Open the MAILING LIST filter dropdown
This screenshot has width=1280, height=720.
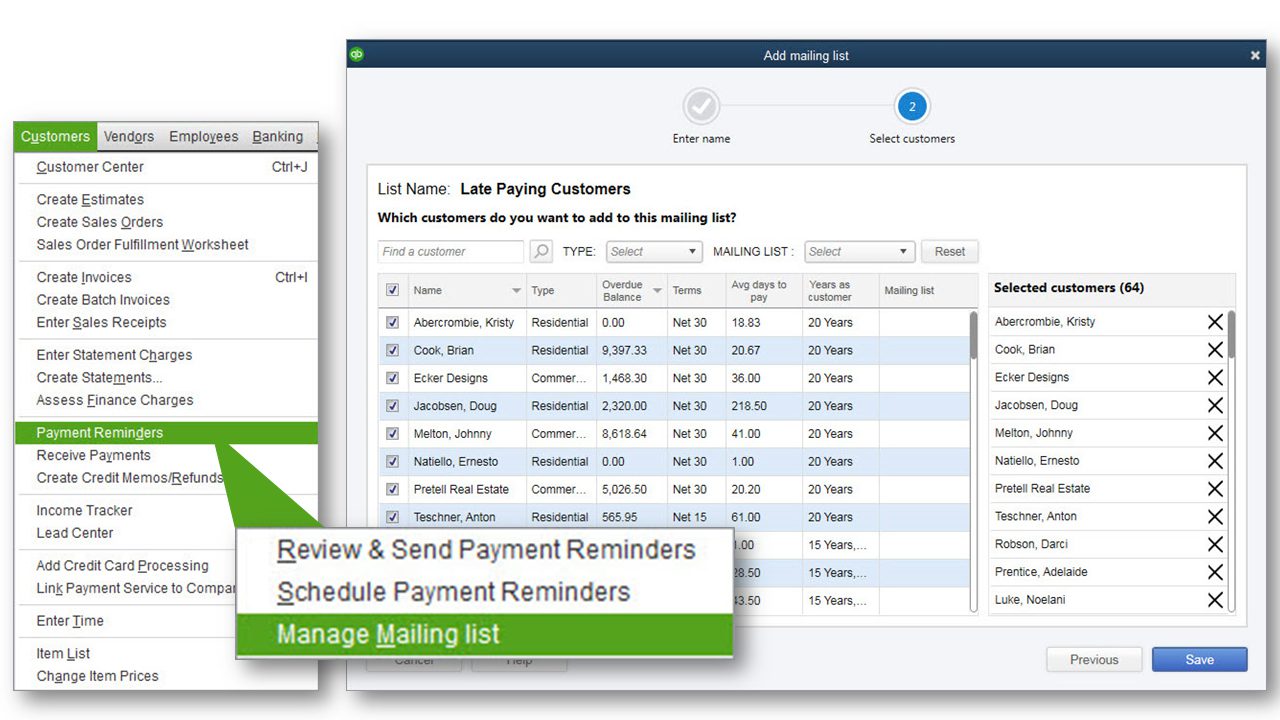click(859, 252)
